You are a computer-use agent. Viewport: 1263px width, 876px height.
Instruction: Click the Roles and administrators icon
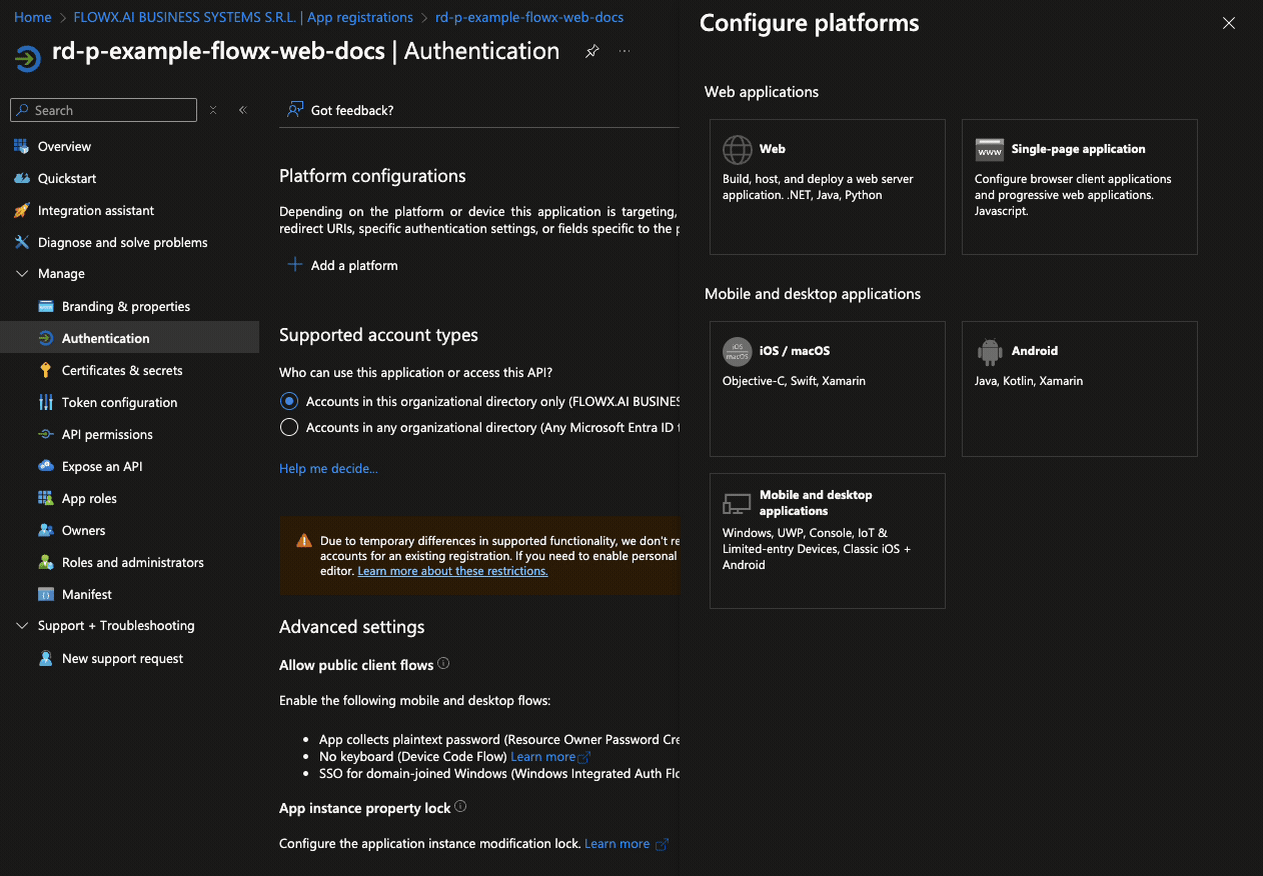[45, 563]
